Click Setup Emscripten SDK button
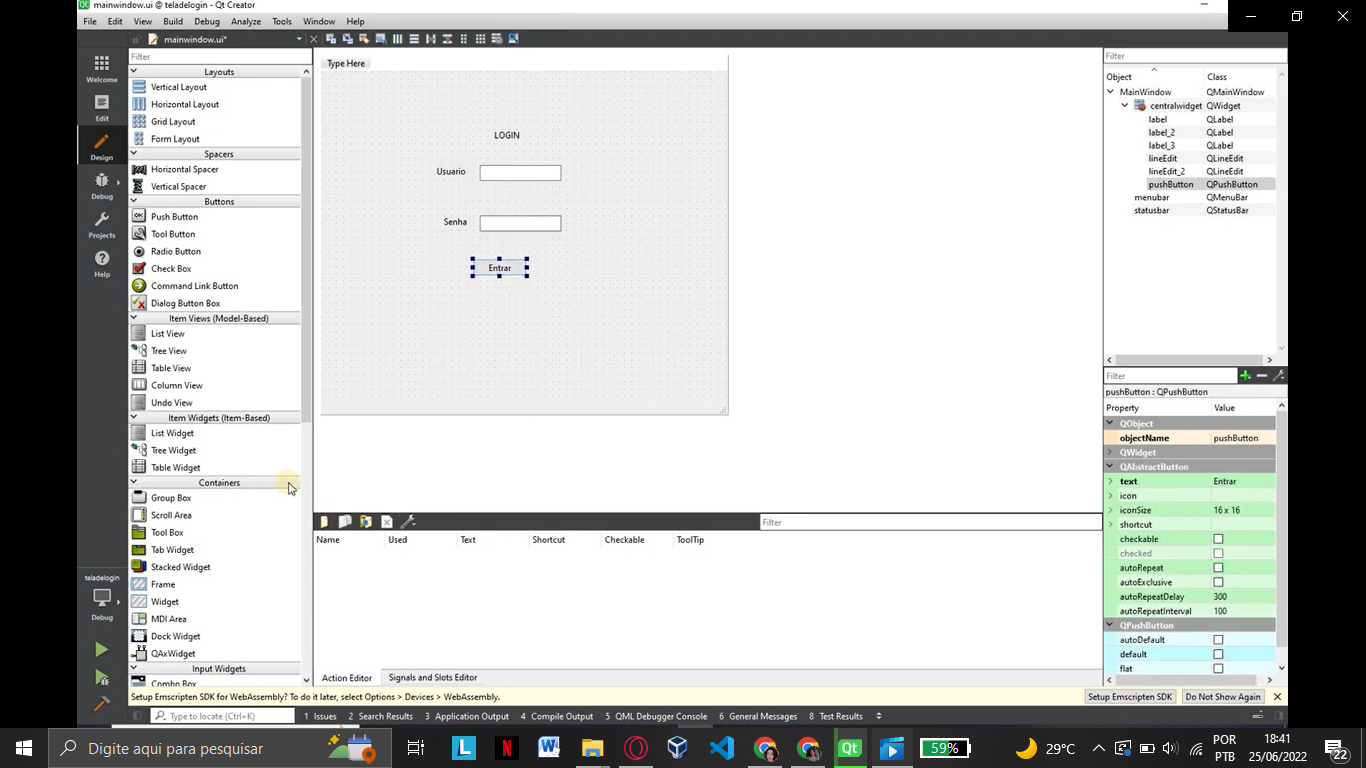1366x768 pixels. coord(1129,697)
